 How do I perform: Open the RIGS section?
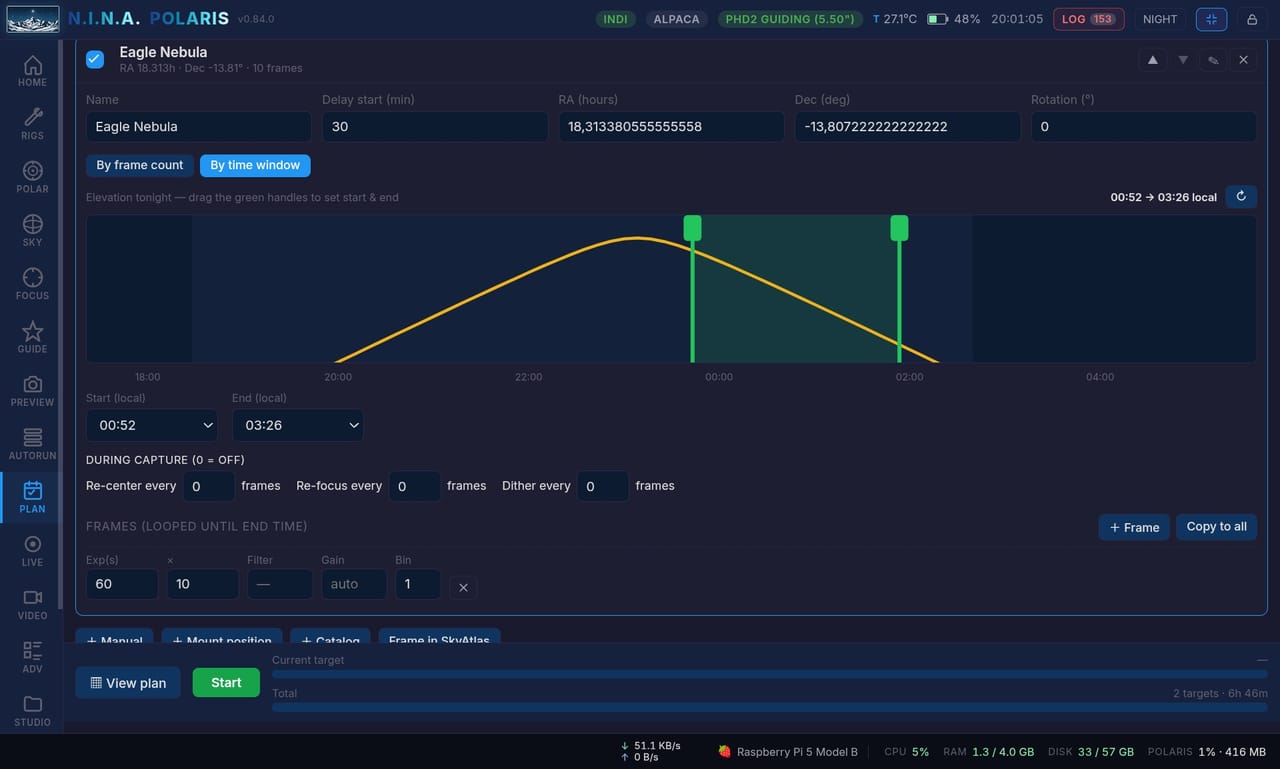pos(32,124)
